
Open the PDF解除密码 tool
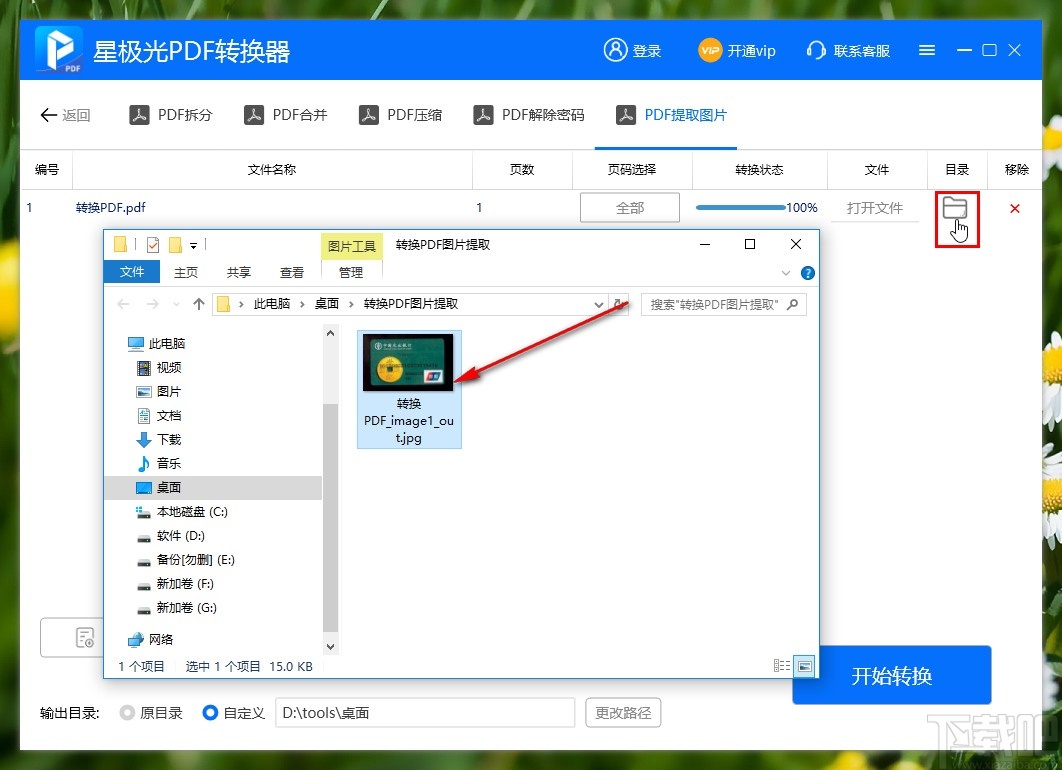coord(529,114)
